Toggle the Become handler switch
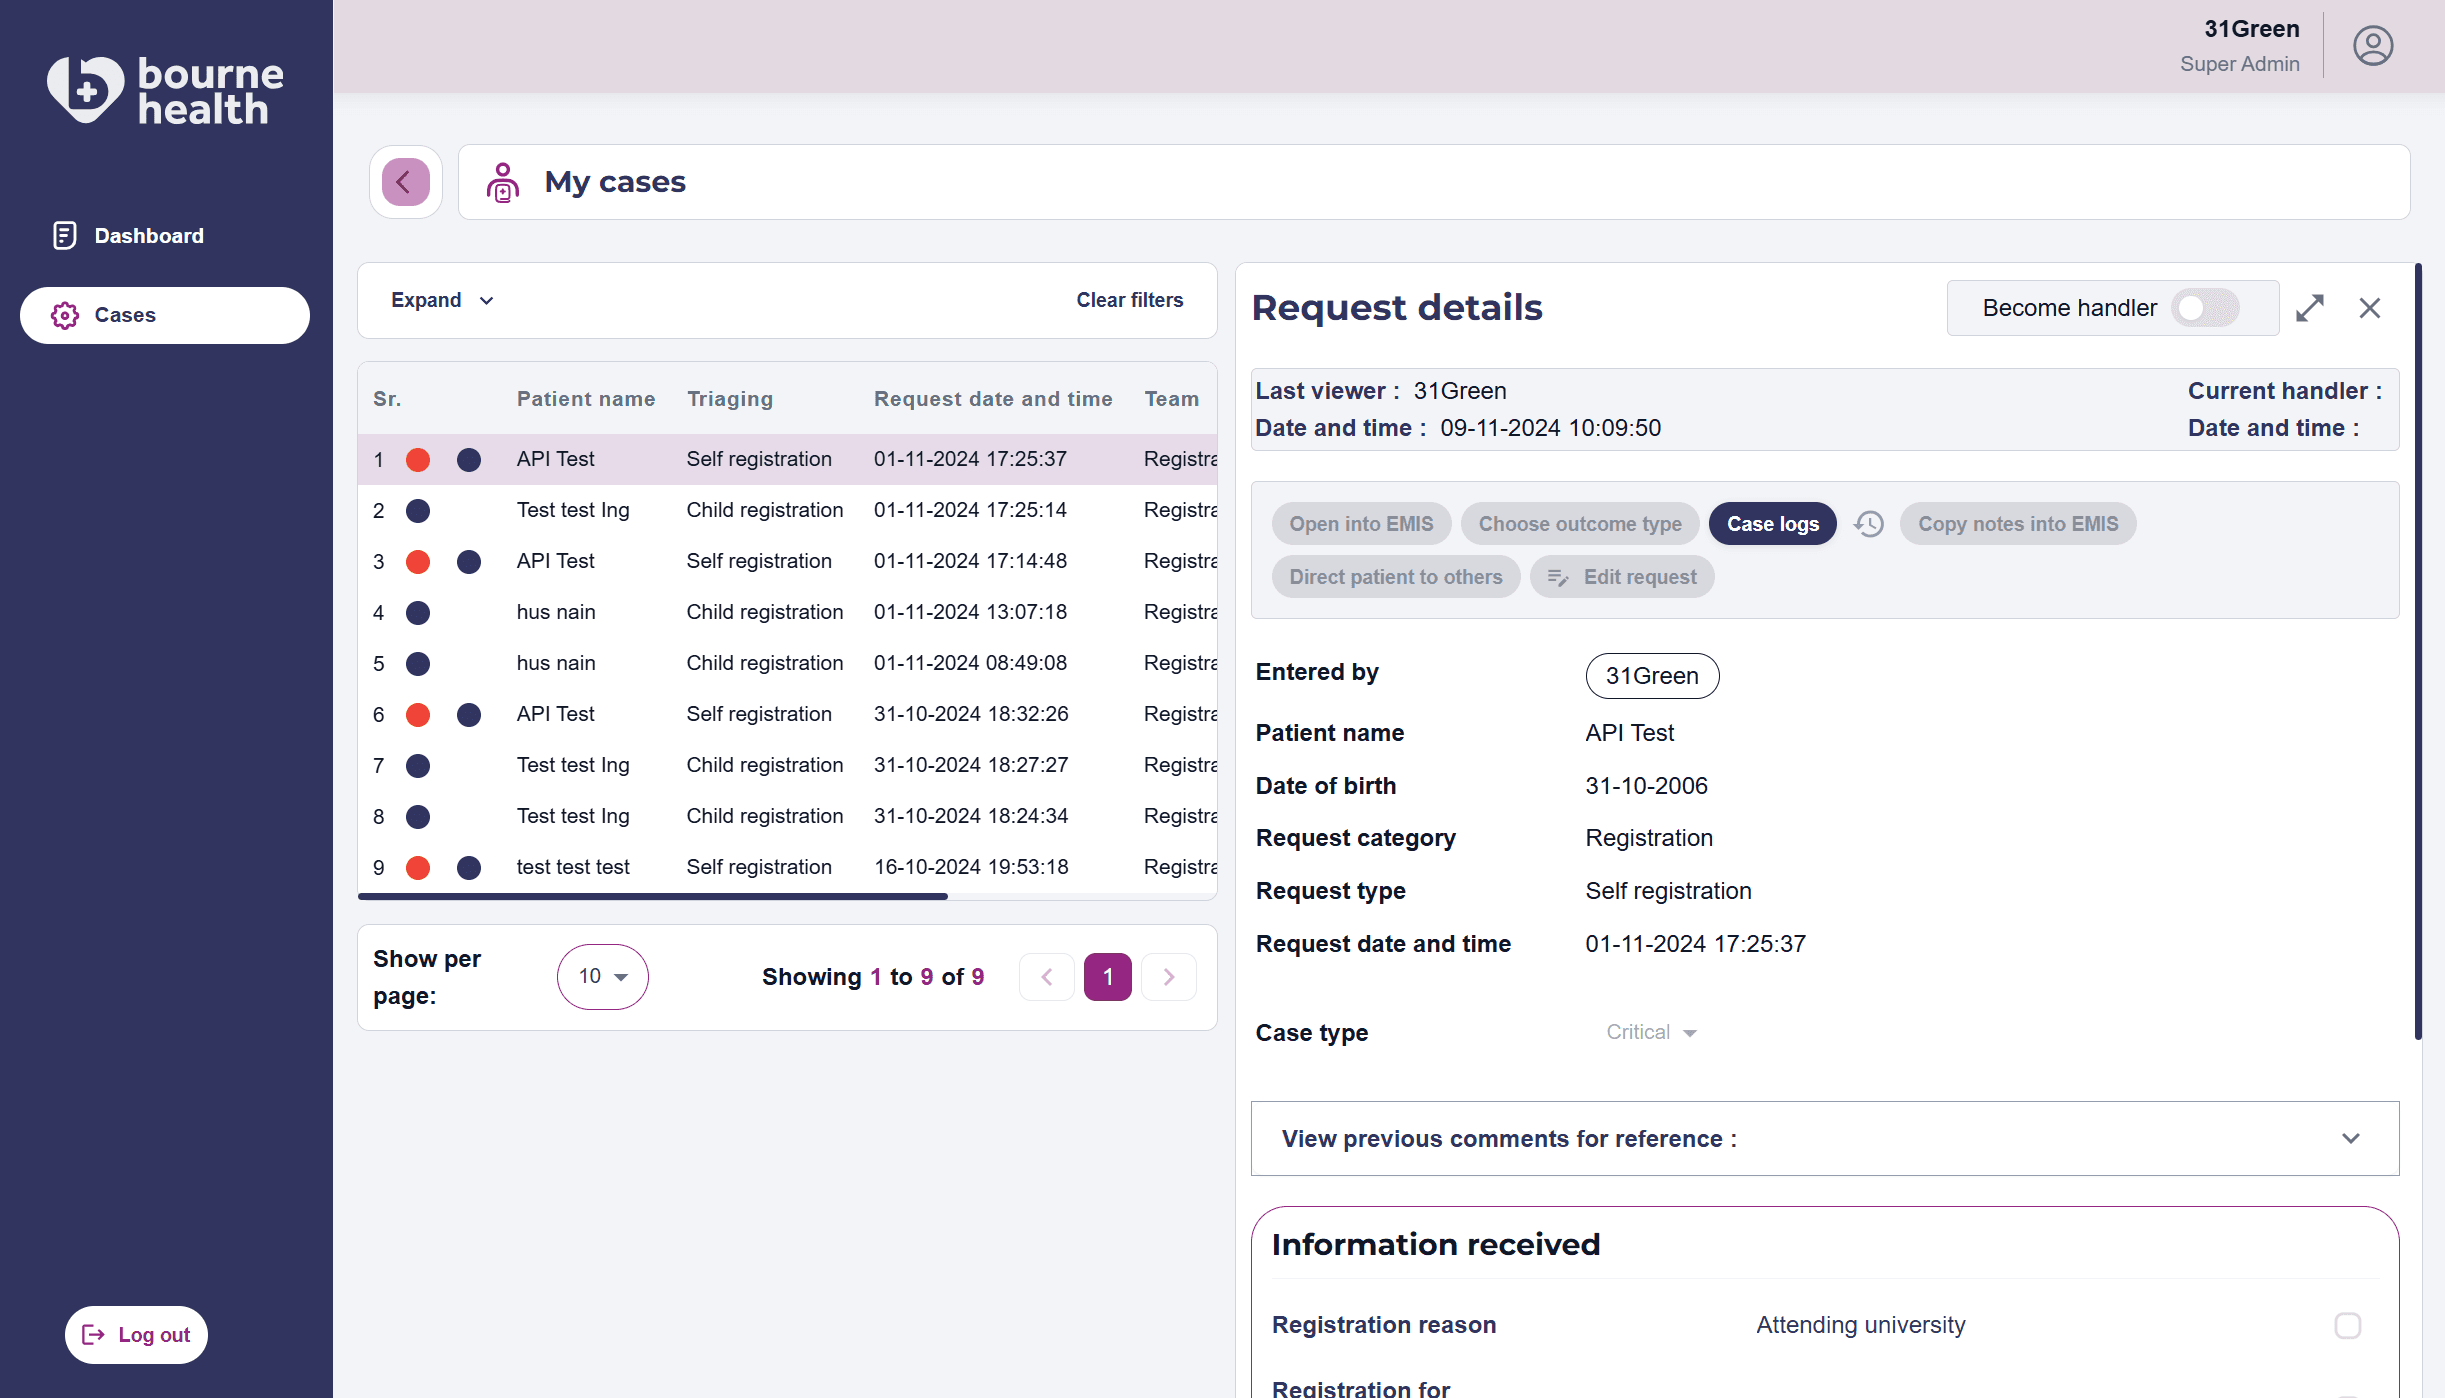The image size is (2445, 1398). 2205,308
